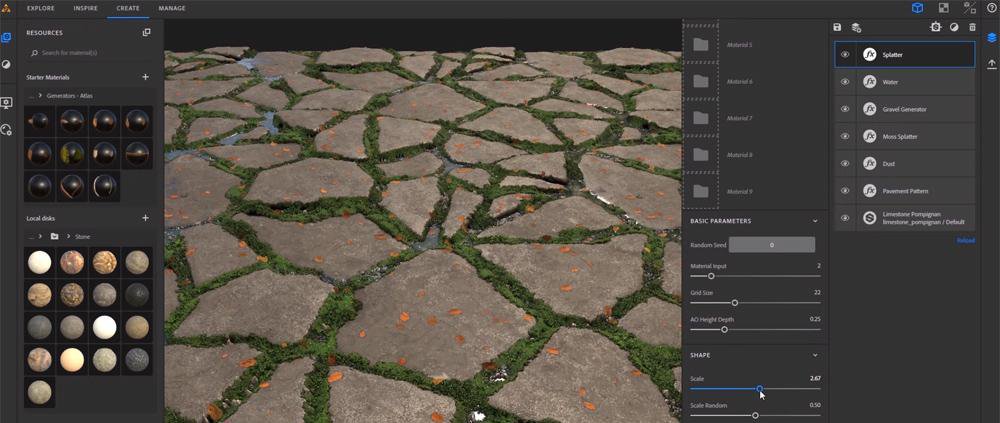This screenshot has height=423, width=1000.
Task: Add a Local disks folder with plus
Action: [145, 218]
